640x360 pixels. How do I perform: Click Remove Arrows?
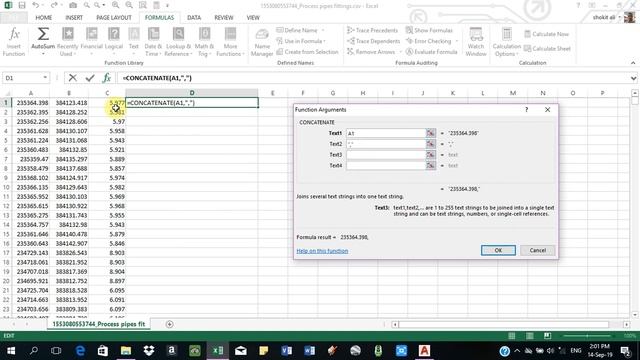371,52
